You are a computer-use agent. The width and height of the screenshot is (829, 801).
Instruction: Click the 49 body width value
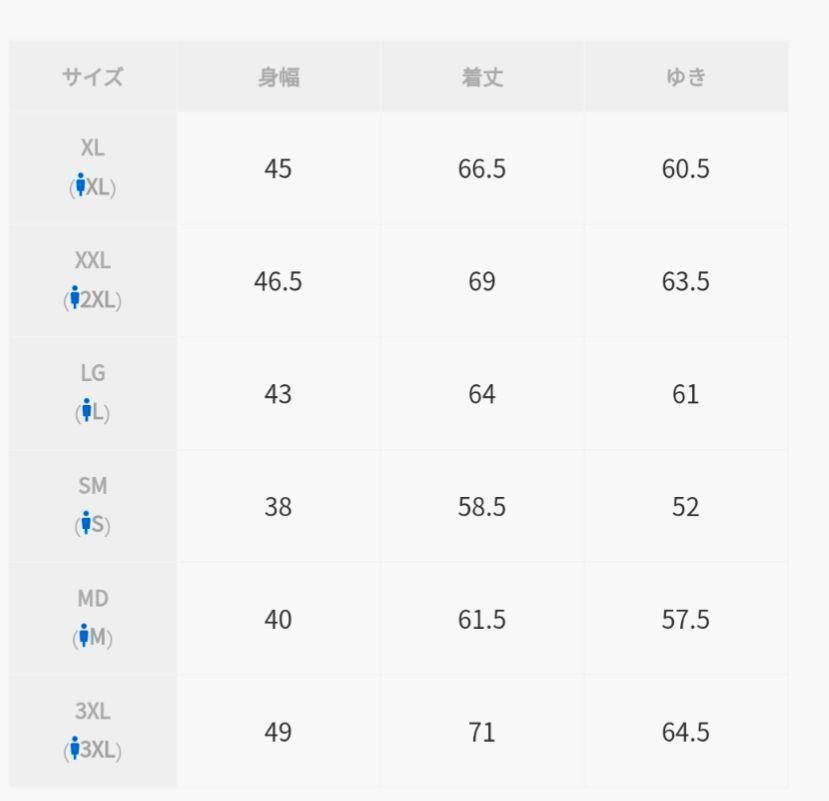pos(278,732)
